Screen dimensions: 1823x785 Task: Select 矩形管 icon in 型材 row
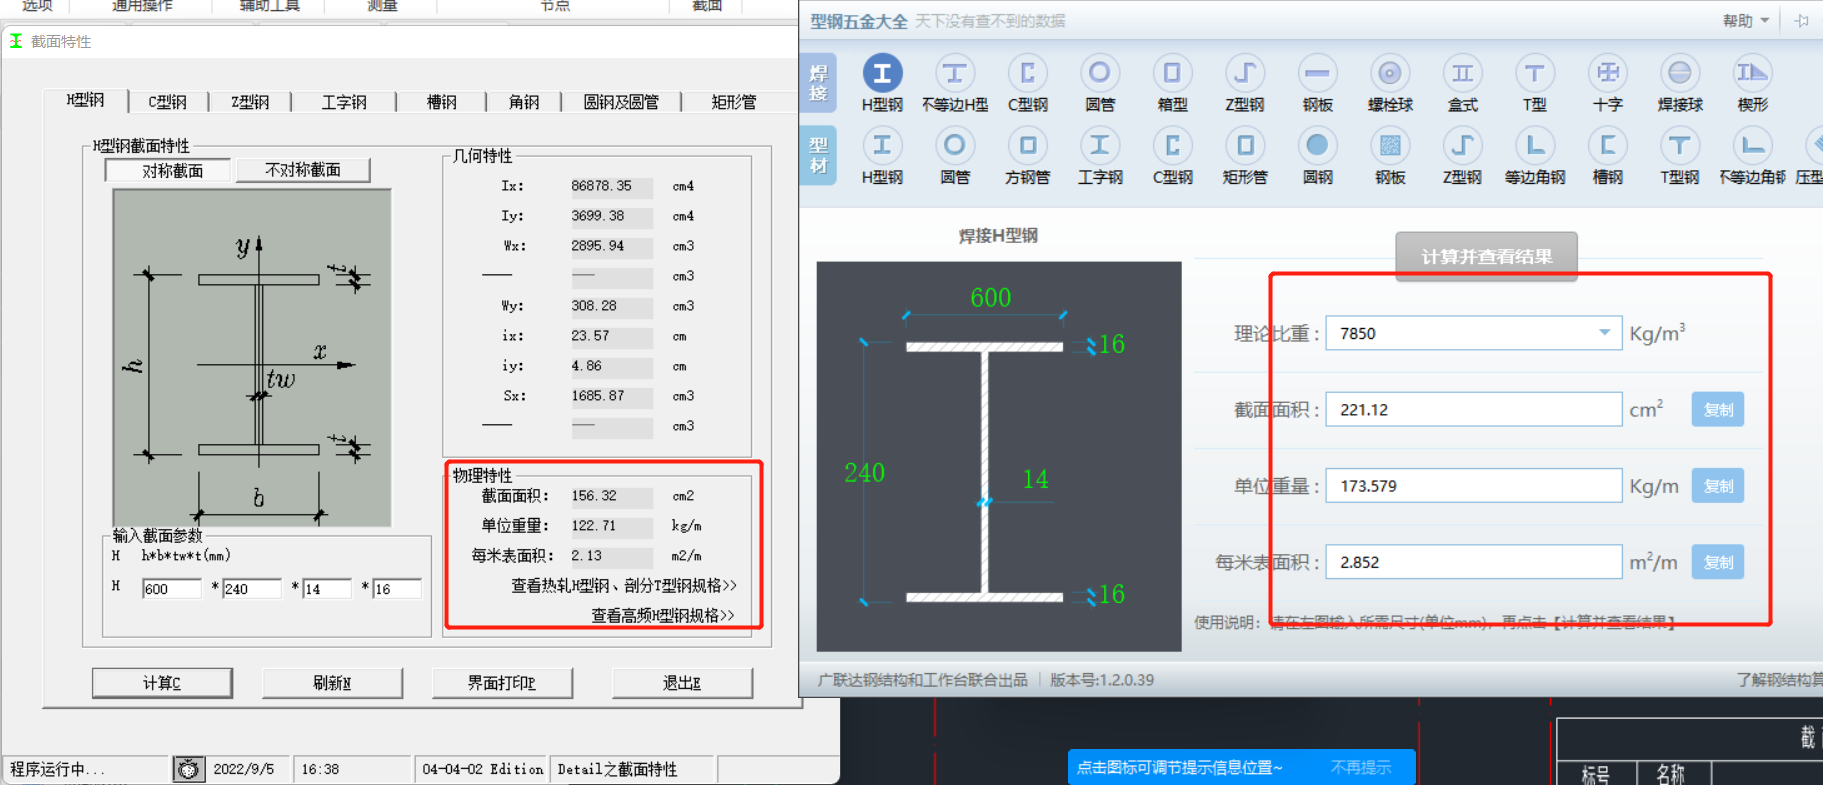[1244, 146]
